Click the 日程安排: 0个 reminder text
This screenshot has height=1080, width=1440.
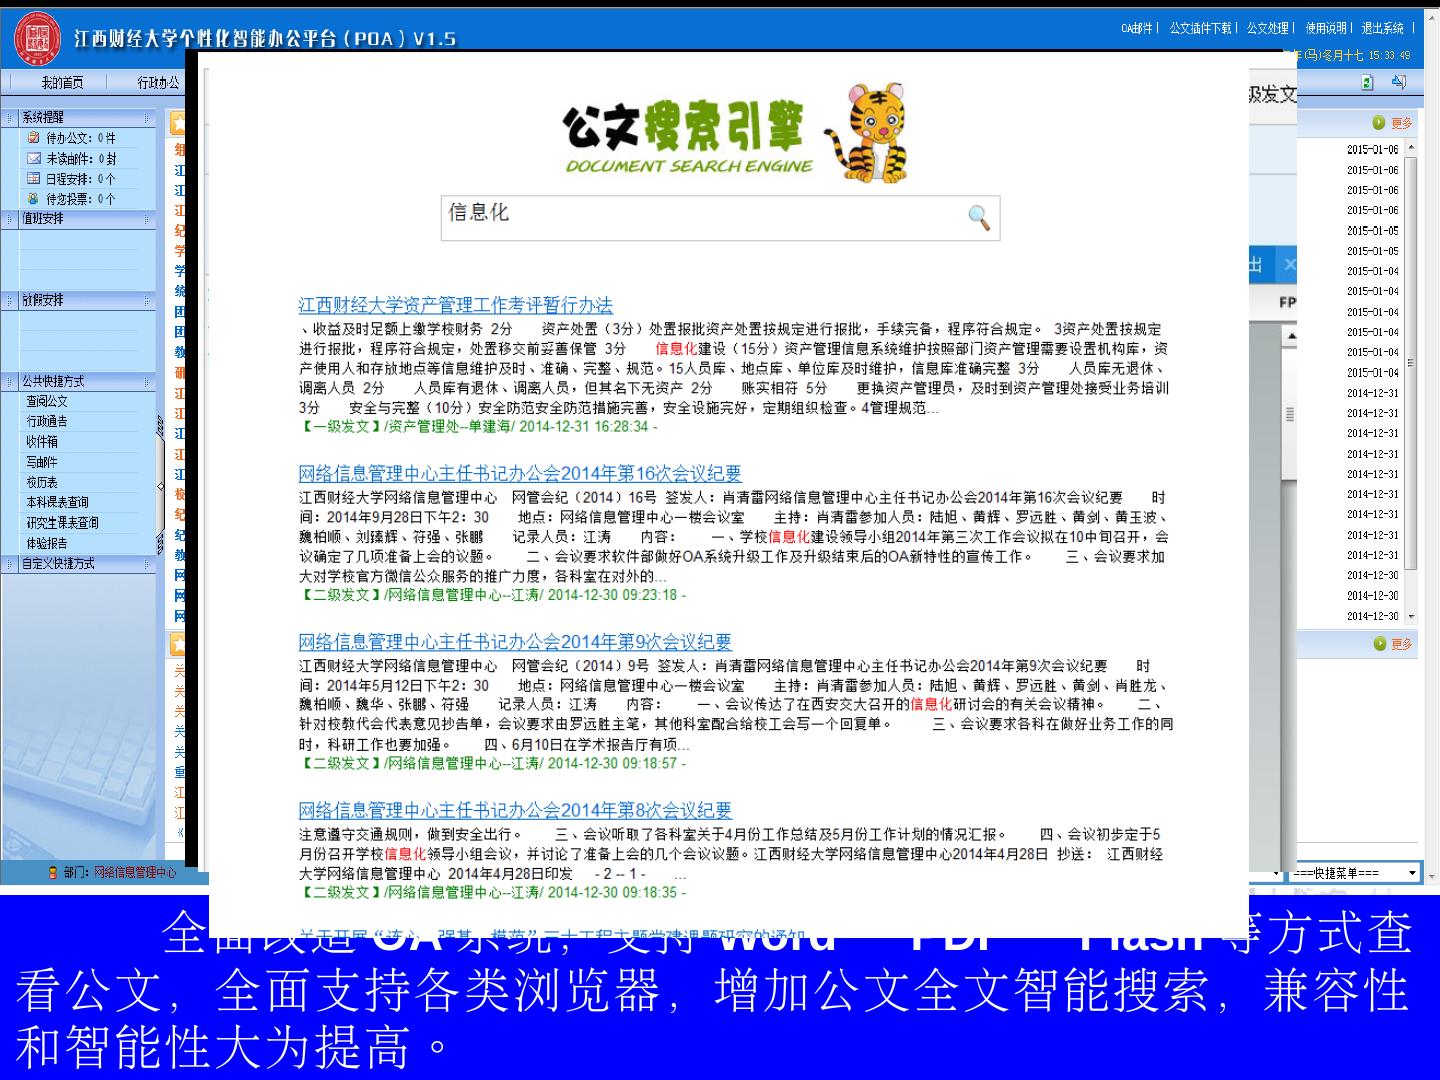click(80, 178)
